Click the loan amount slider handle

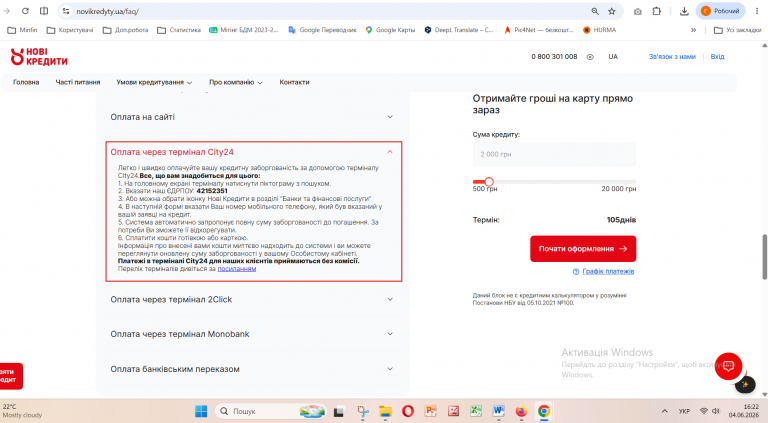pyautogui.click(x=489, y=182)
